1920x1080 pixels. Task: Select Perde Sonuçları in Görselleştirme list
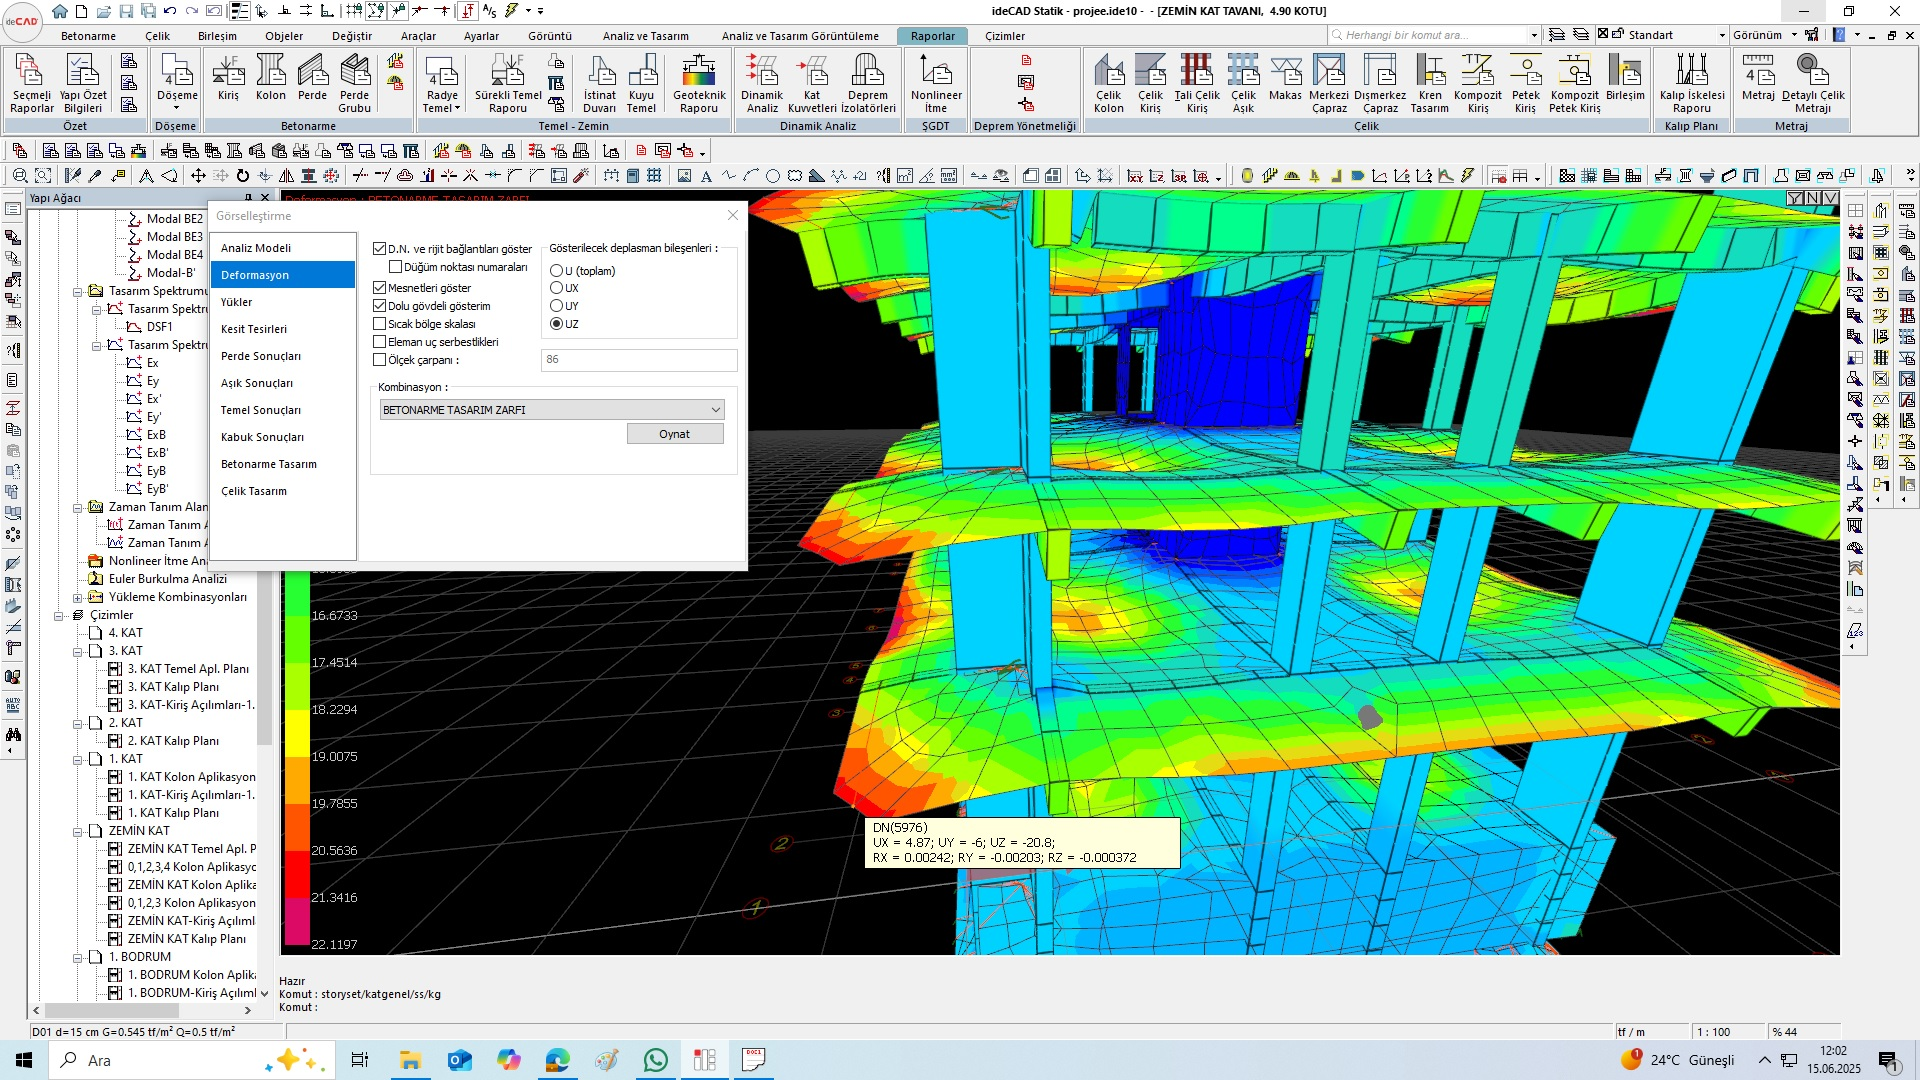[x=283, y=356]
